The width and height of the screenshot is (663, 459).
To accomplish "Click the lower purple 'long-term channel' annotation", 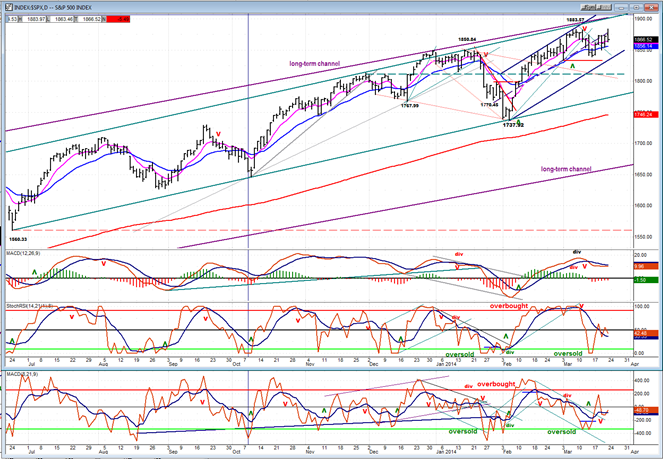I will point(566,169).
